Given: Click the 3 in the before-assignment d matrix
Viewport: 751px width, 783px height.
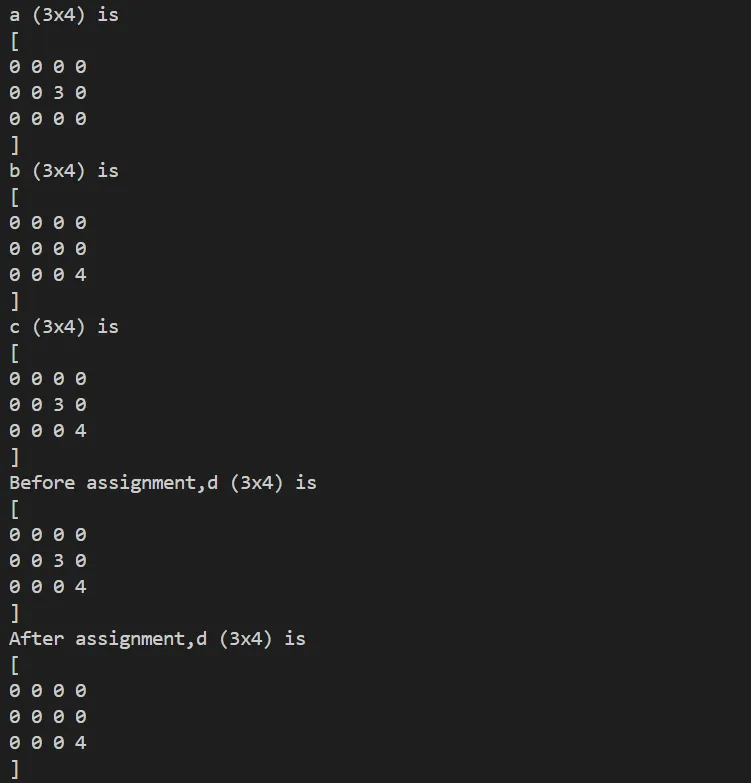Looking at the screenshot, I should 58,561.
